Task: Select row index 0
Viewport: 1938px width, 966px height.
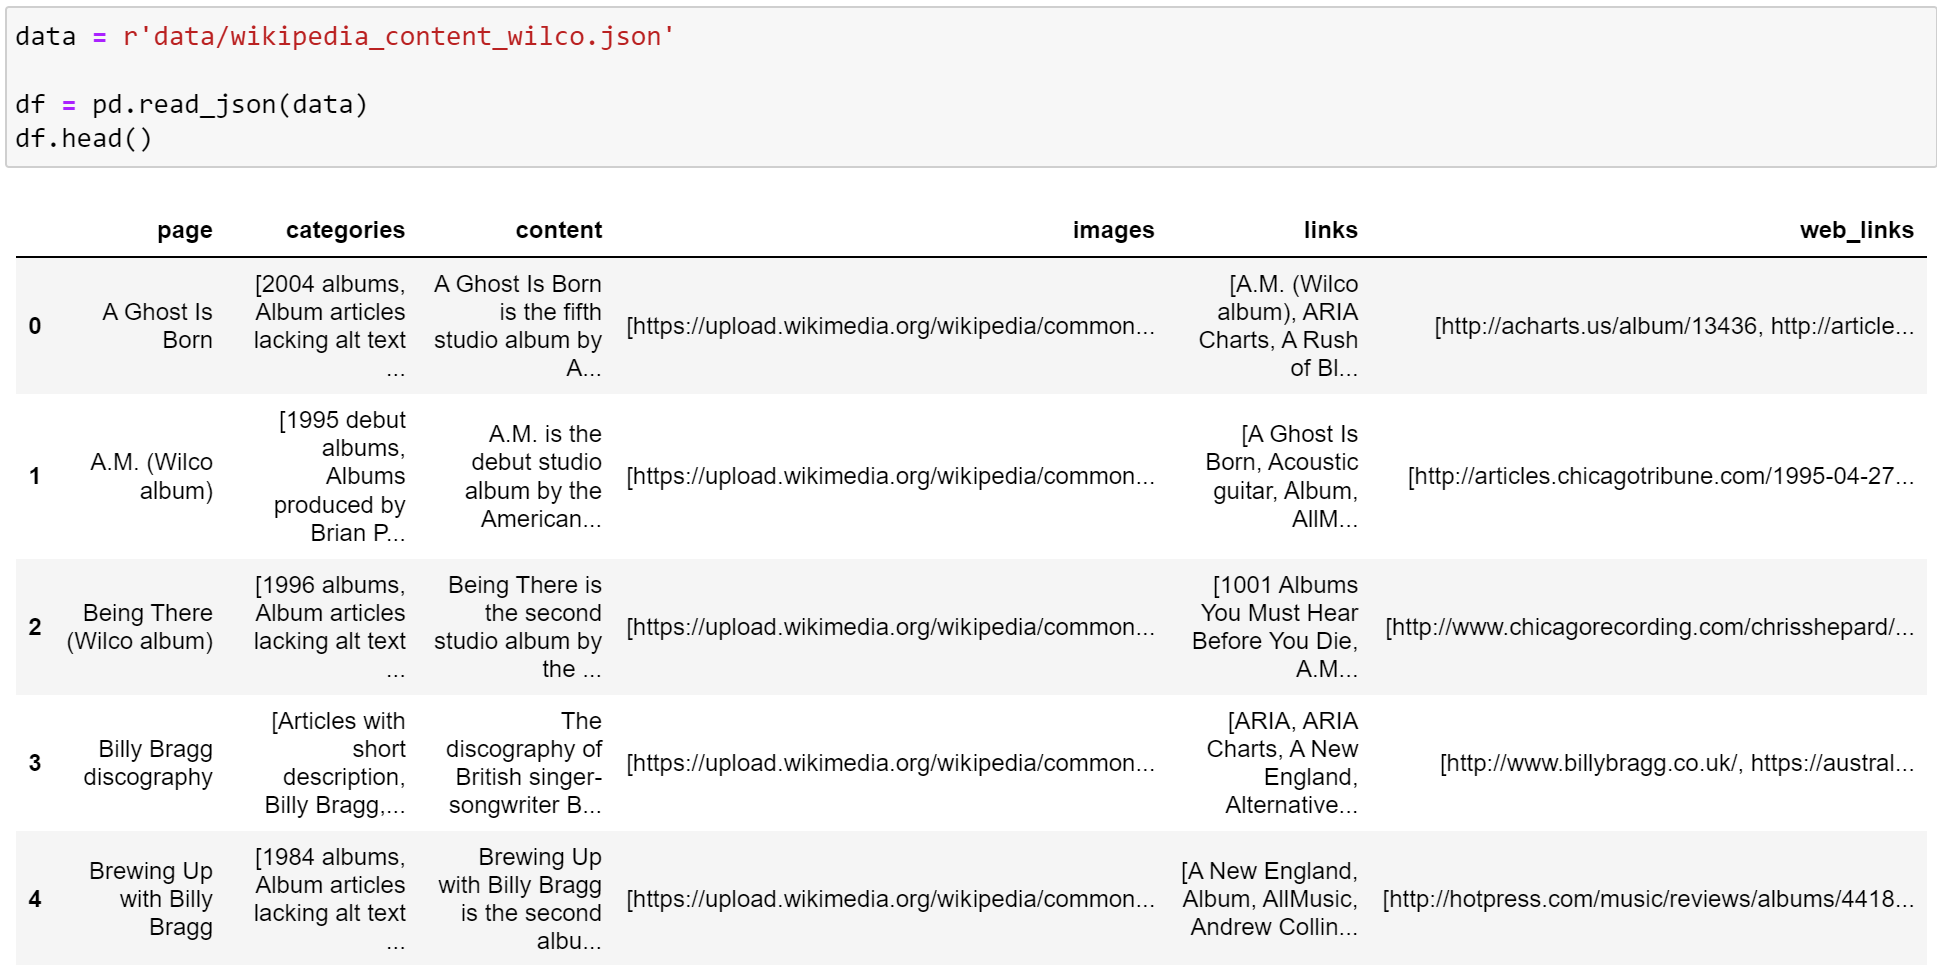Action: pos(35,326)
